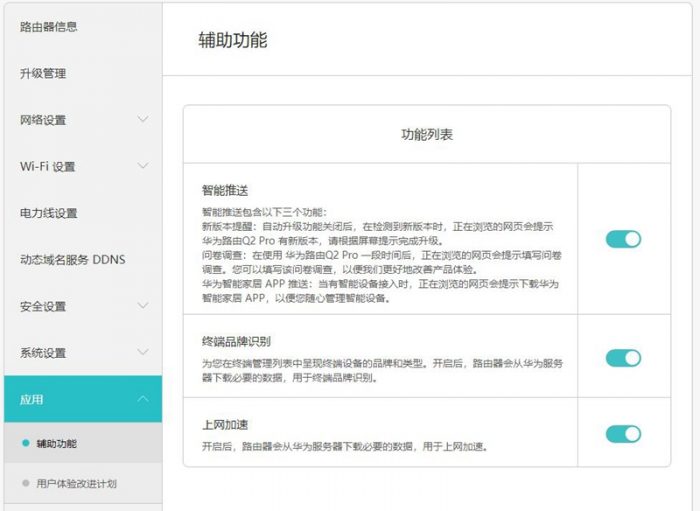
Task: Expand the Wi-Fi 设置 chevron arrow
Action: click(x=143, y=166)
